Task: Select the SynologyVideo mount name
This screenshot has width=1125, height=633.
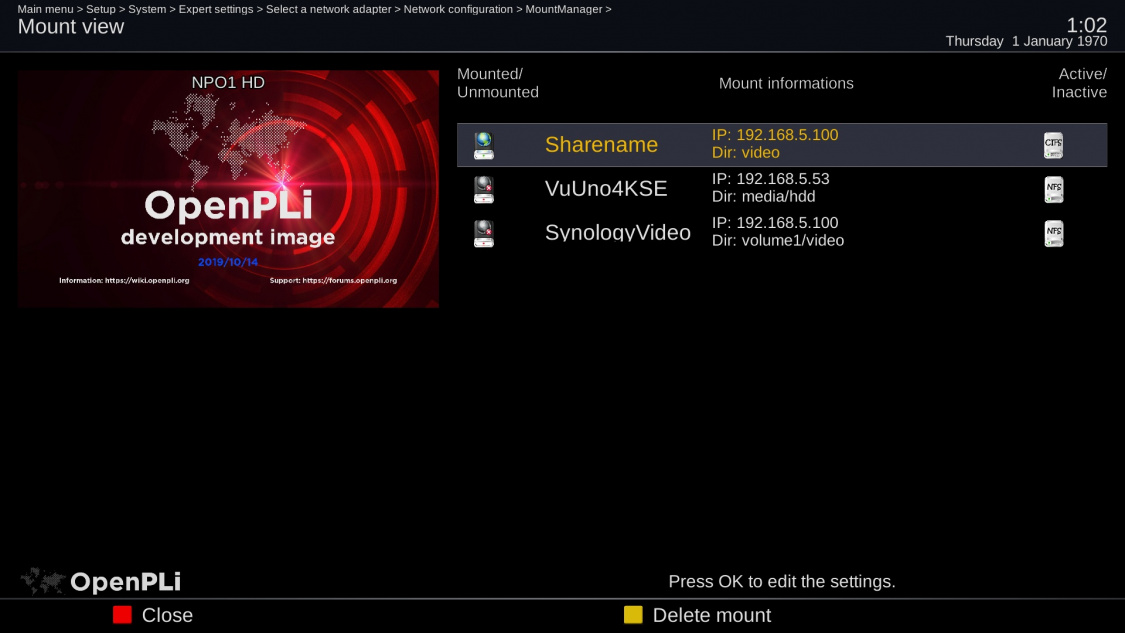Action: [617, 233]
